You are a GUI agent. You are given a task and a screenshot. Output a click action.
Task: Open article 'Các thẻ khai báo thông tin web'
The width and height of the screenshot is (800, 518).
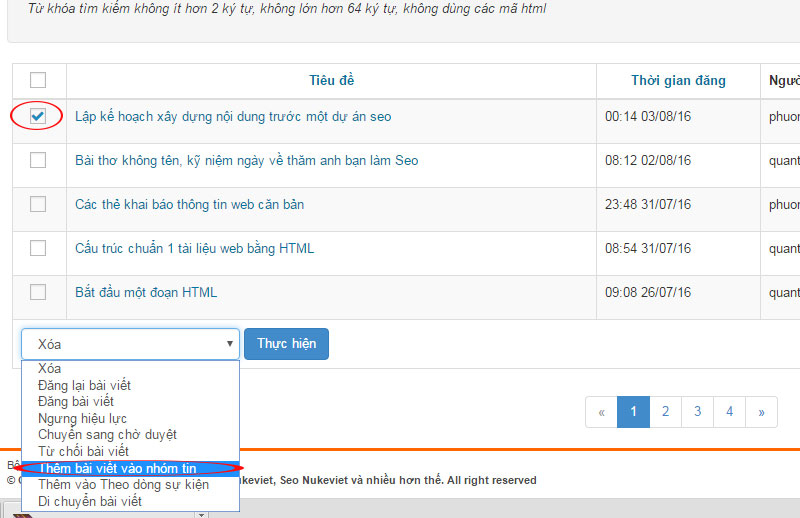click(189, 205)
